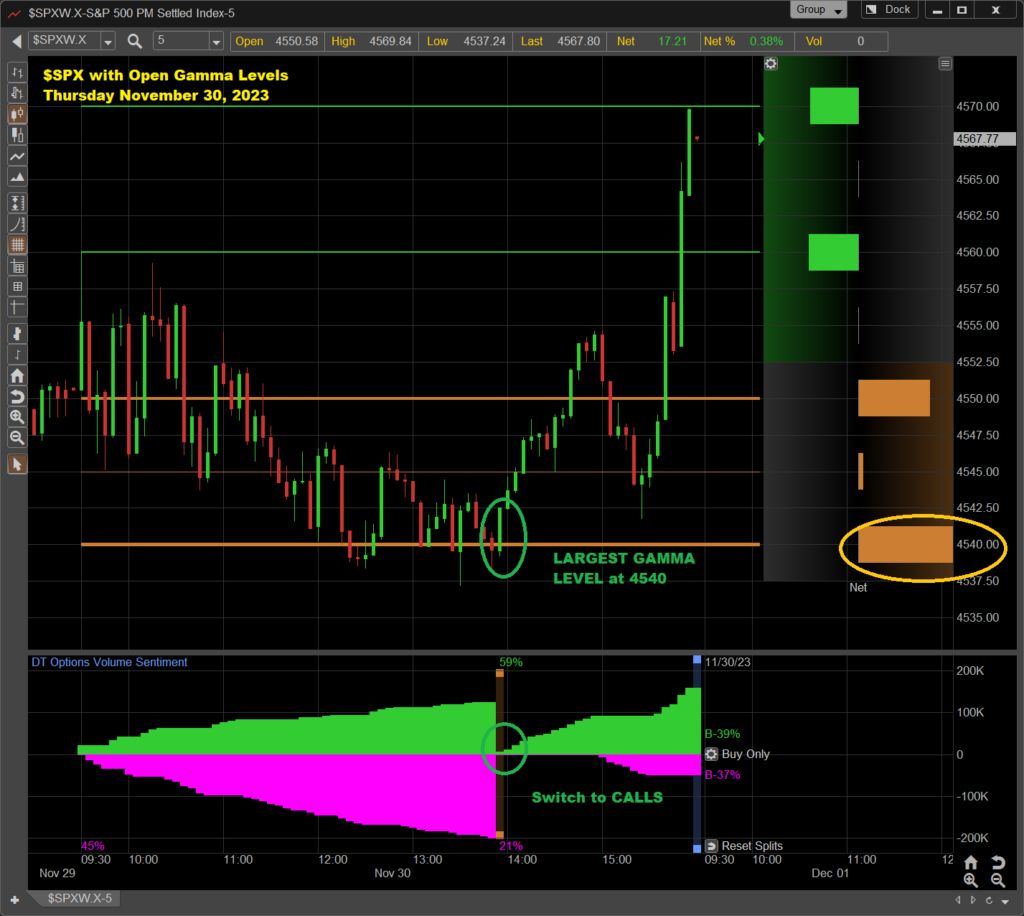Toggle Buy Only setting in sentiment panel
Screen dimensions: 1024x916
coord(712,754)
